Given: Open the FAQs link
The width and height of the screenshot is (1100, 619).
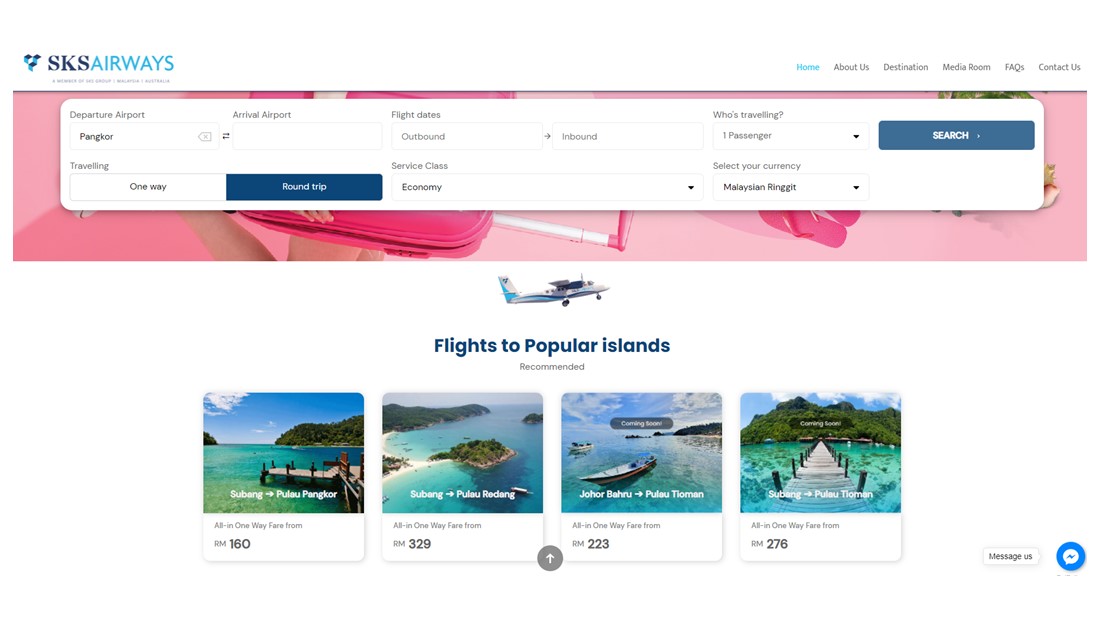Looking at the screenshot, I should (x=1014, y=67).
